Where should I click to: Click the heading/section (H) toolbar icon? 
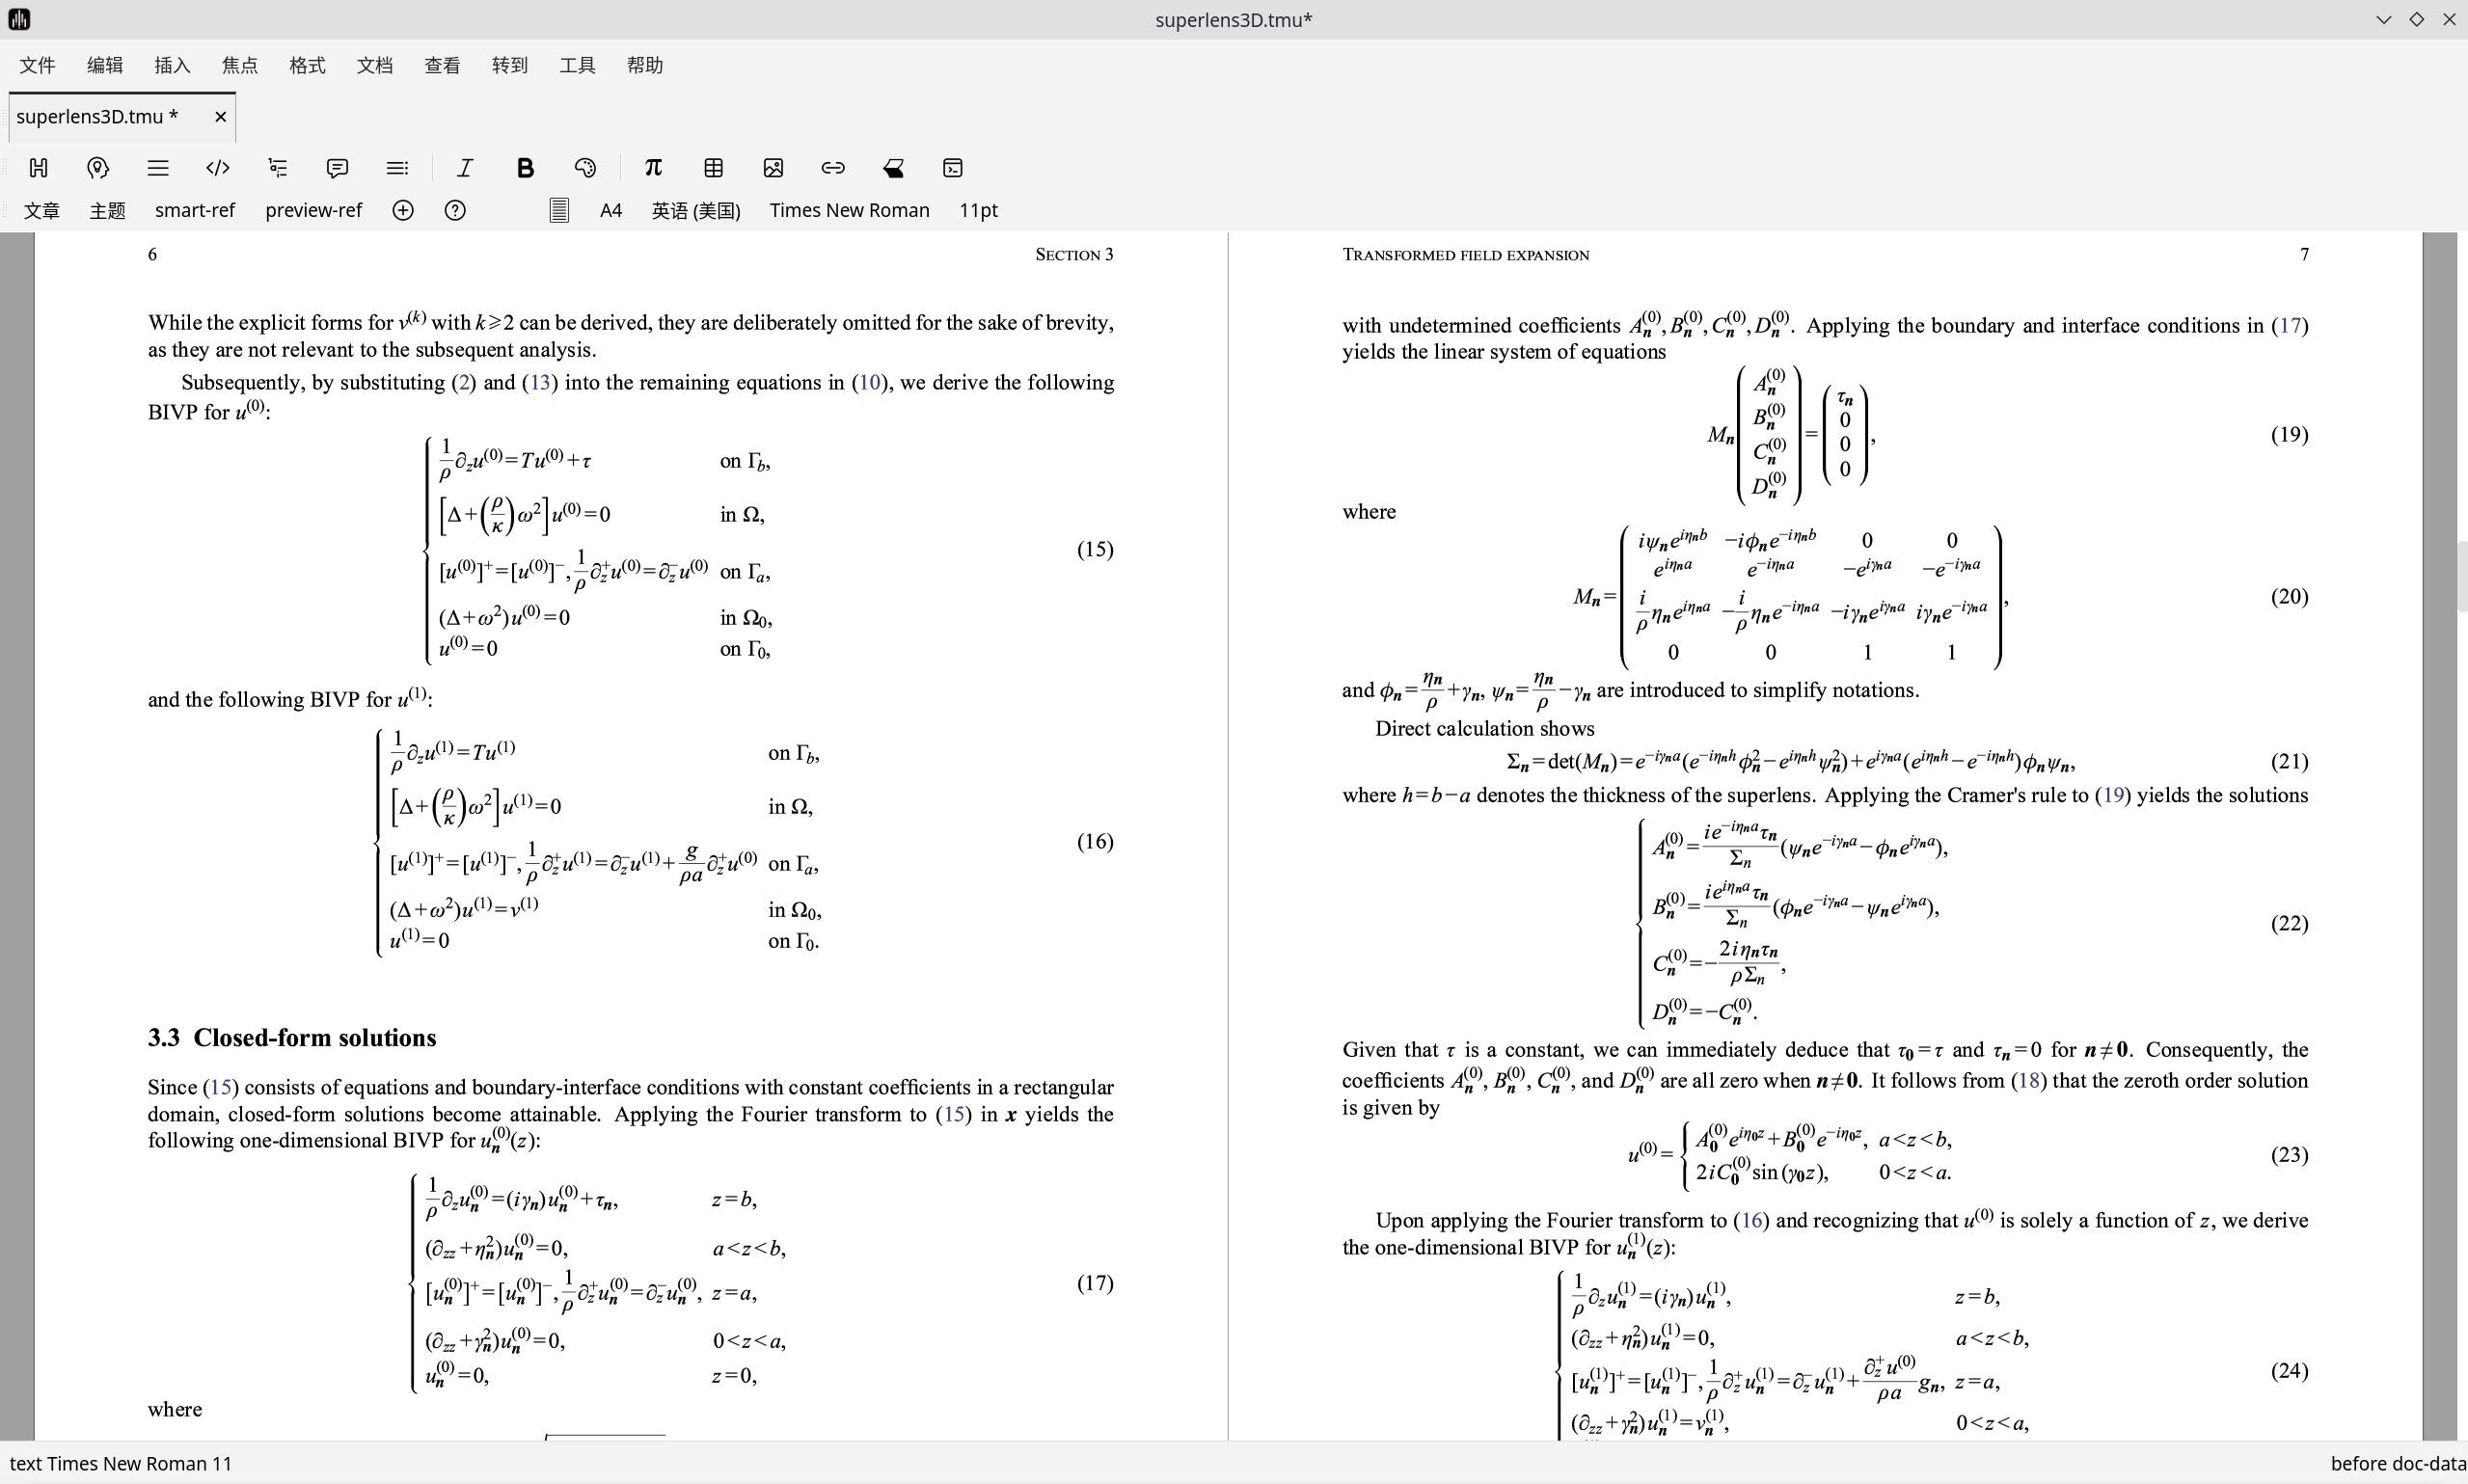point(39,168)
